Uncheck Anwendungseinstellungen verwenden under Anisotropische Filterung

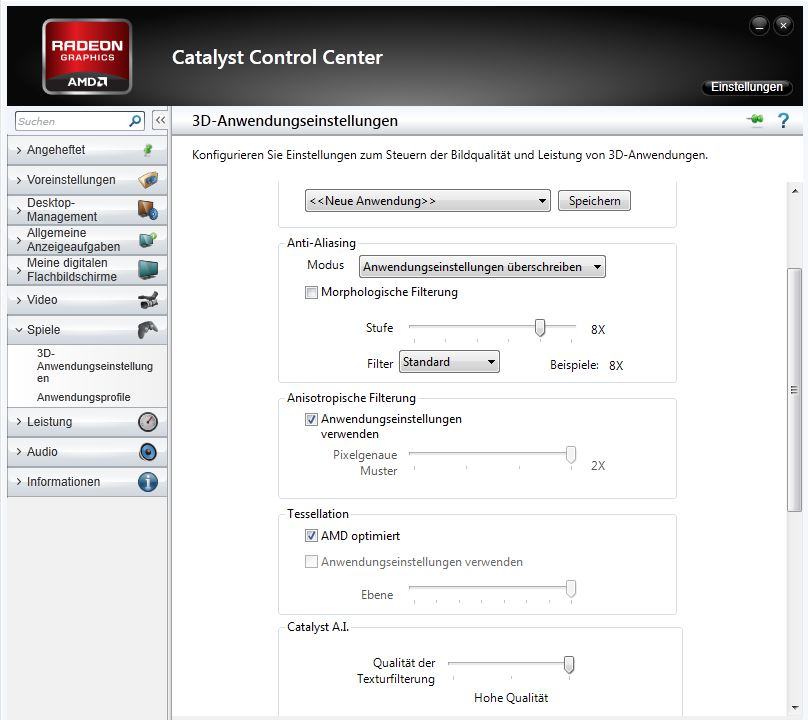tap(311, 420)
